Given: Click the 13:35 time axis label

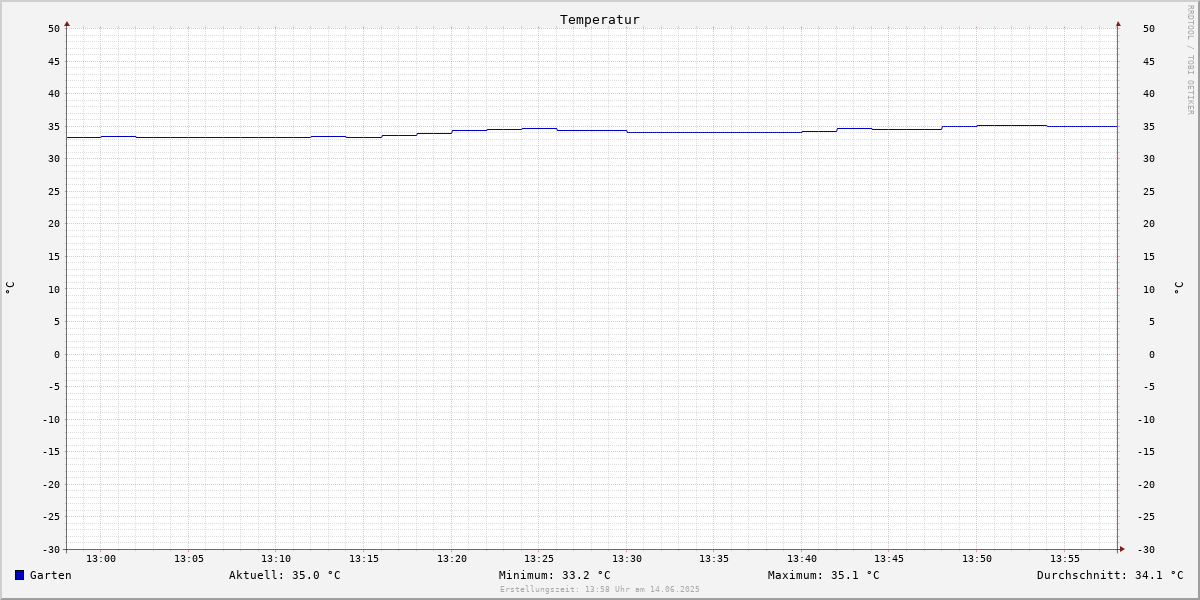Looking at the screenshot, I should coord(714,558).
